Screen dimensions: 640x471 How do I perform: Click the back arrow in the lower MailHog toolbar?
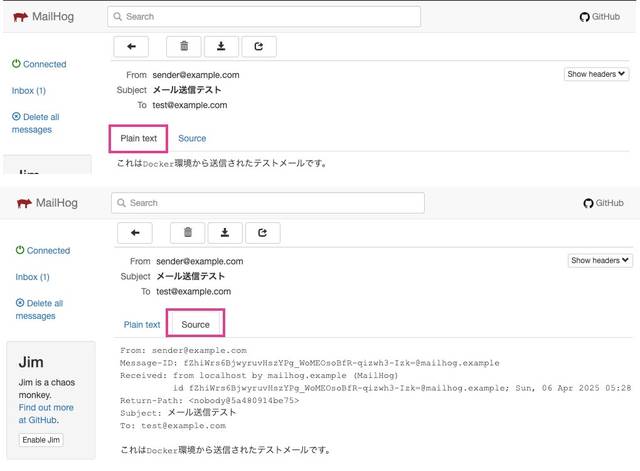coord(135,233)
